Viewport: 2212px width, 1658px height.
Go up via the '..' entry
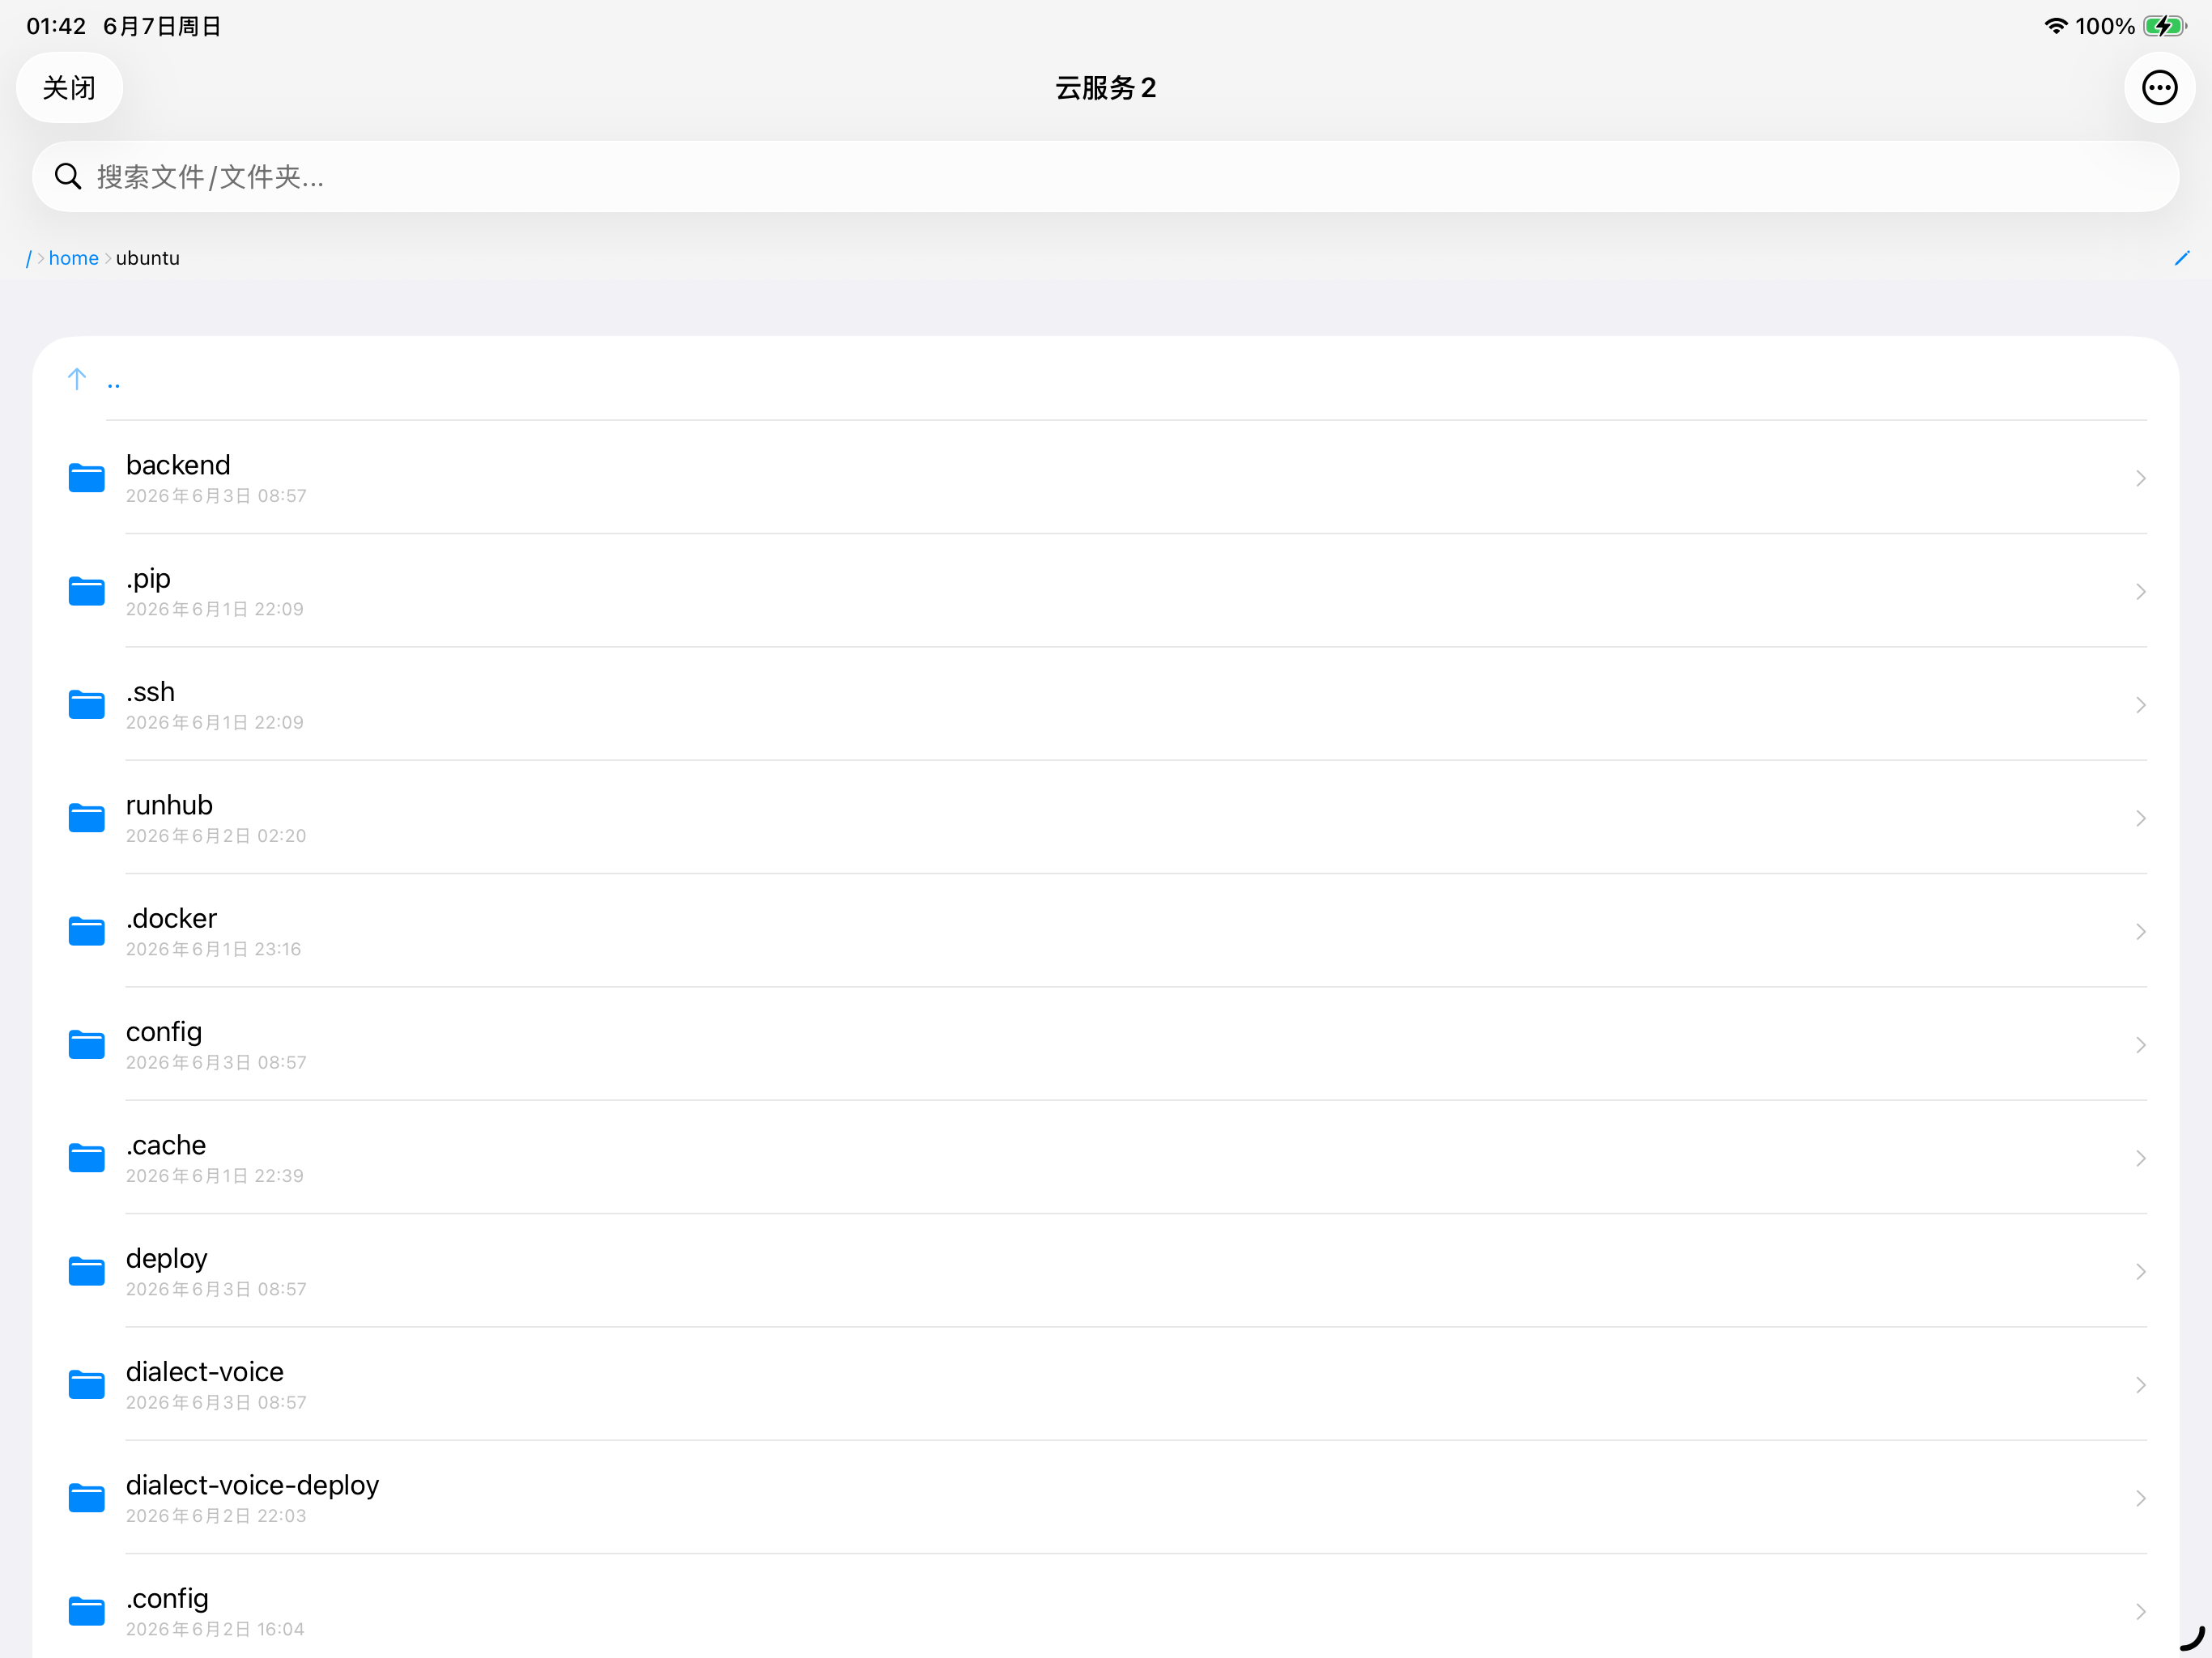[114, 385]
